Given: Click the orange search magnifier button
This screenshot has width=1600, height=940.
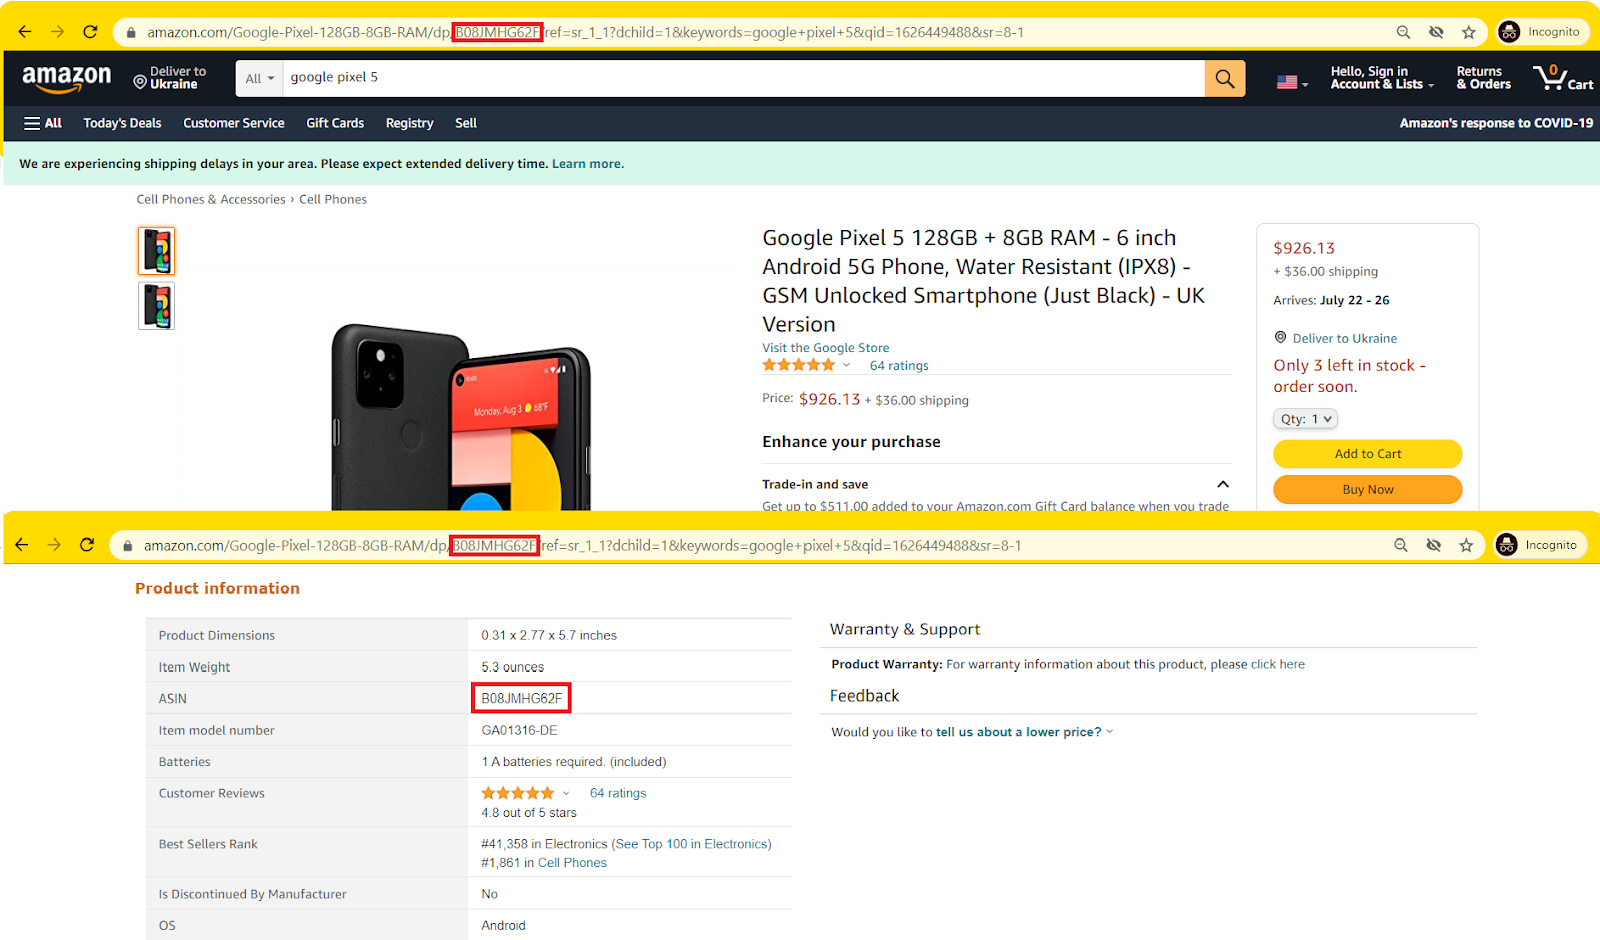Looking at the screenshot, I should [x=1225, y=78].
